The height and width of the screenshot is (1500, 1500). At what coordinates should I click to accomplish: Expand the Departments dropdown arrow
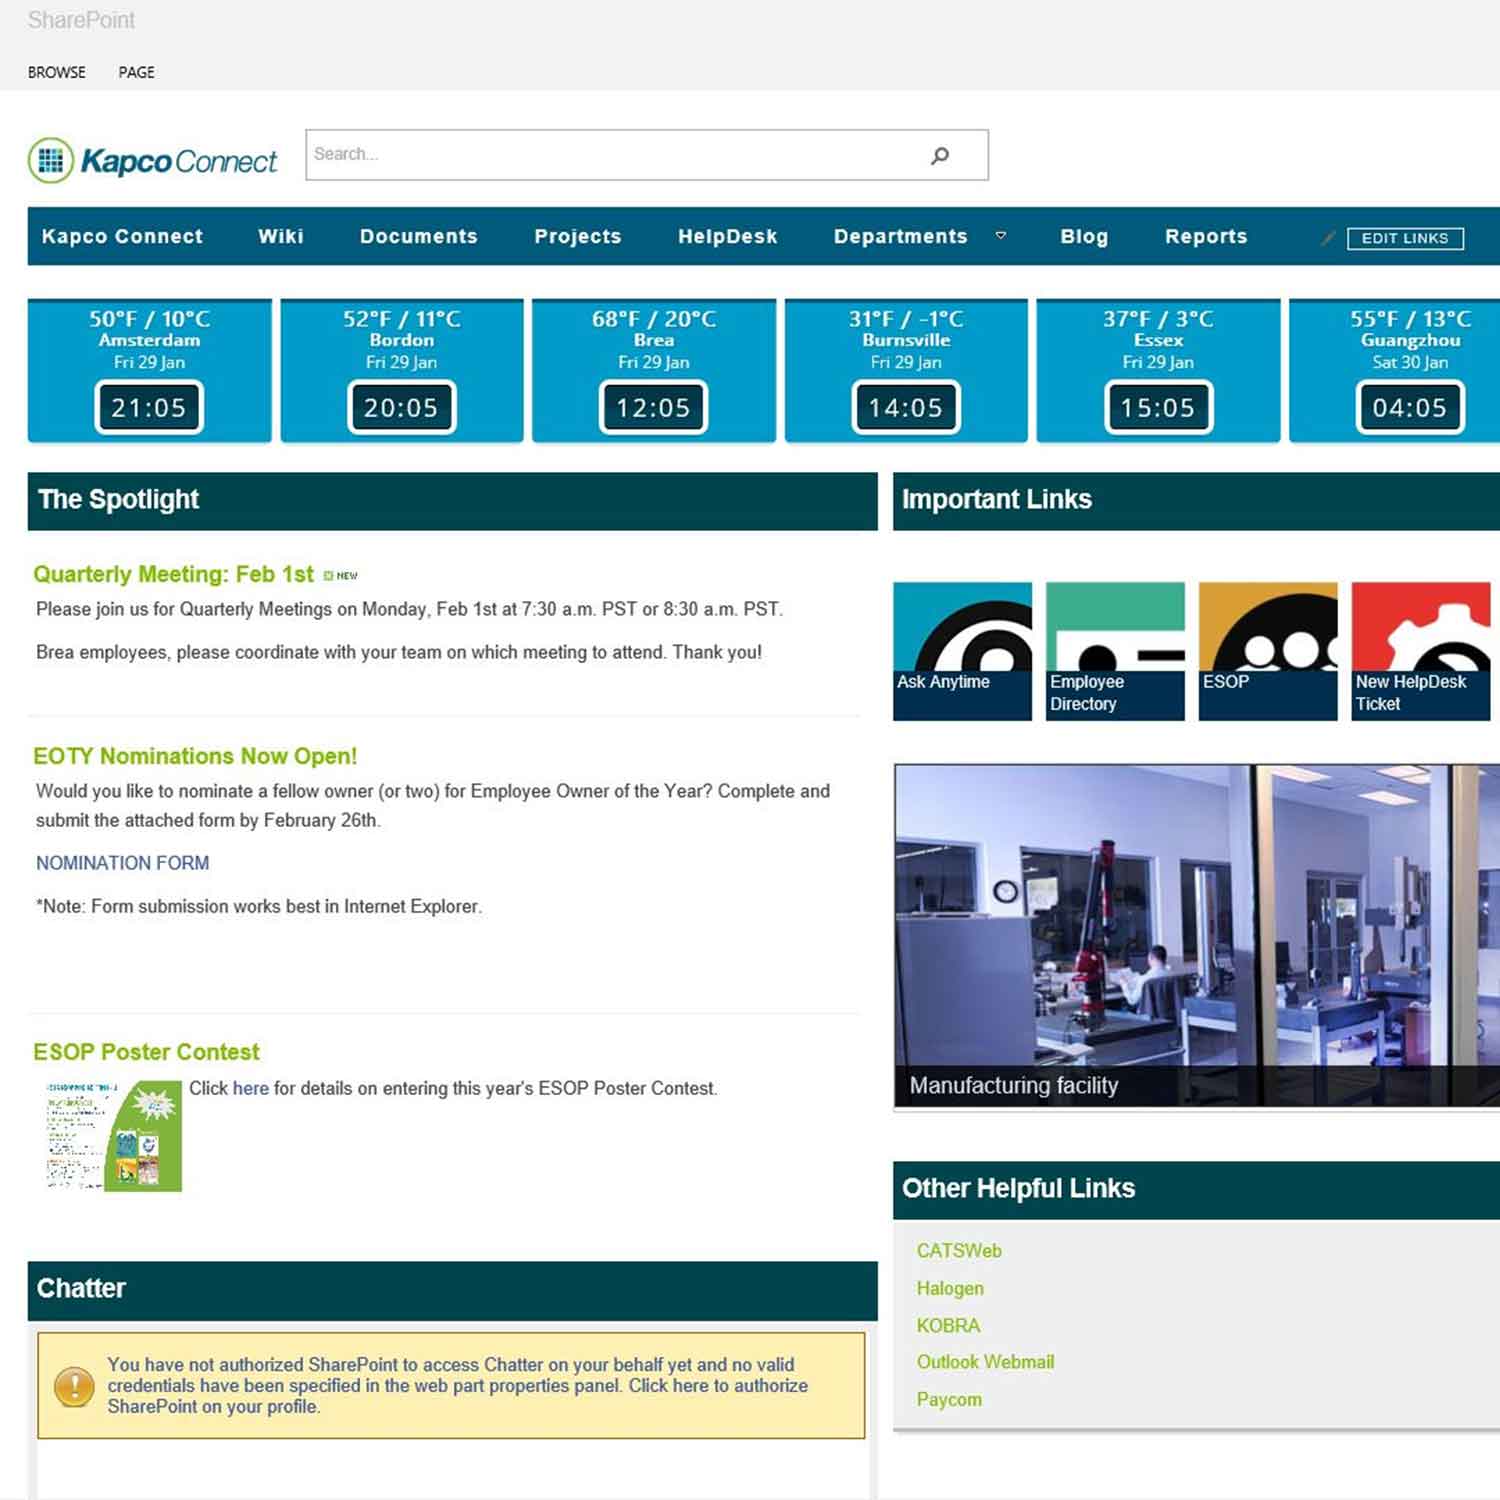1000,236
